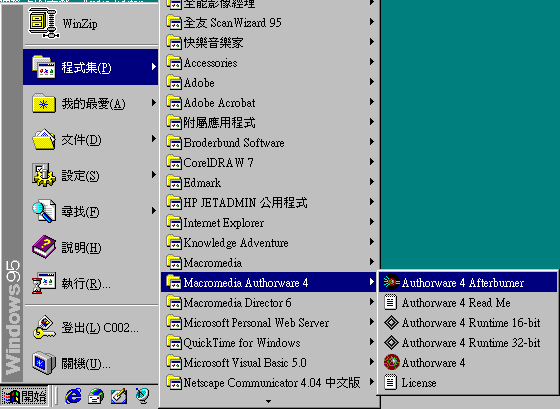Click the 文件 documents folder icon
Image resolution: width=560 pixels, height=409 pixels.
pos(44,139)
